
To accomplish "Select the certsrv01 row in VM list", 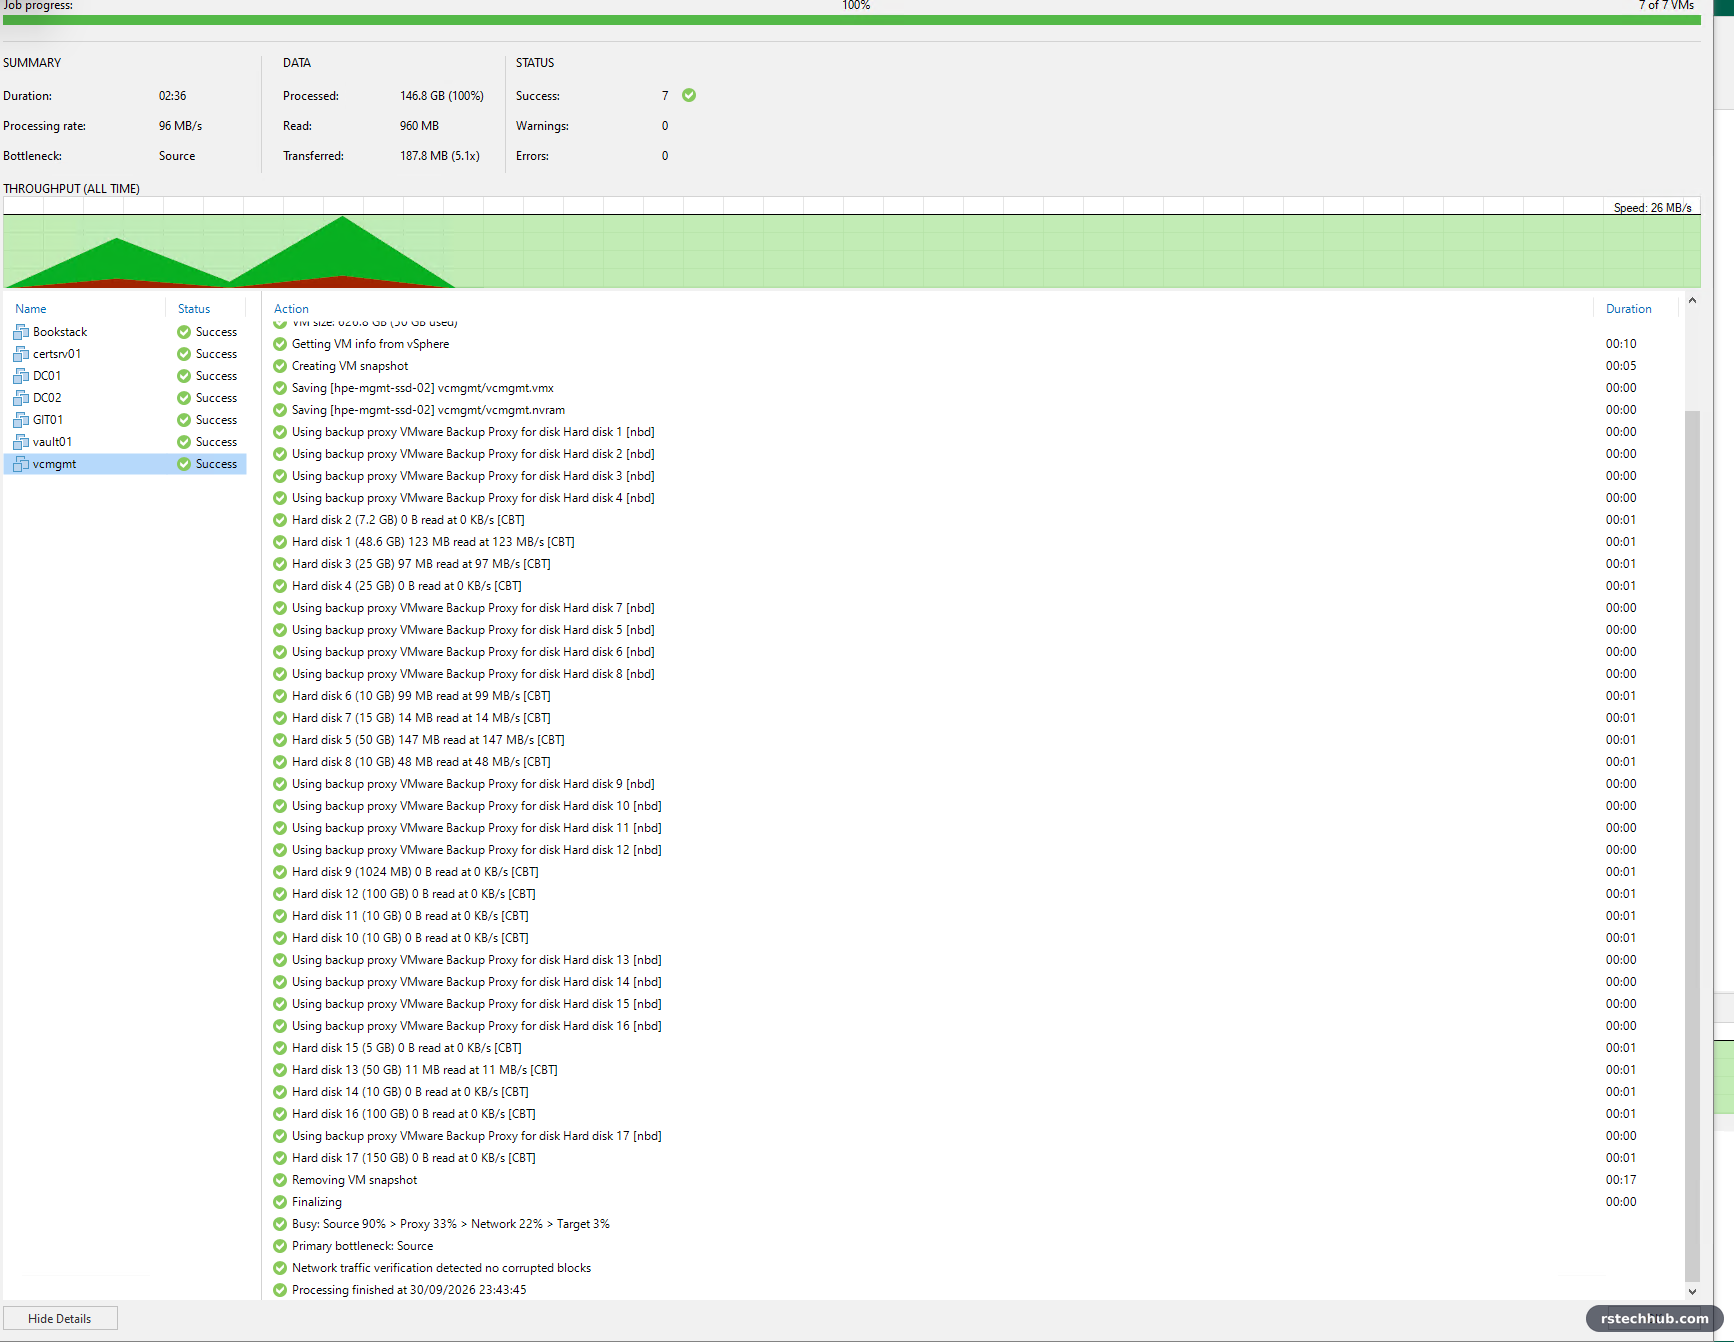I will [125, 354].
